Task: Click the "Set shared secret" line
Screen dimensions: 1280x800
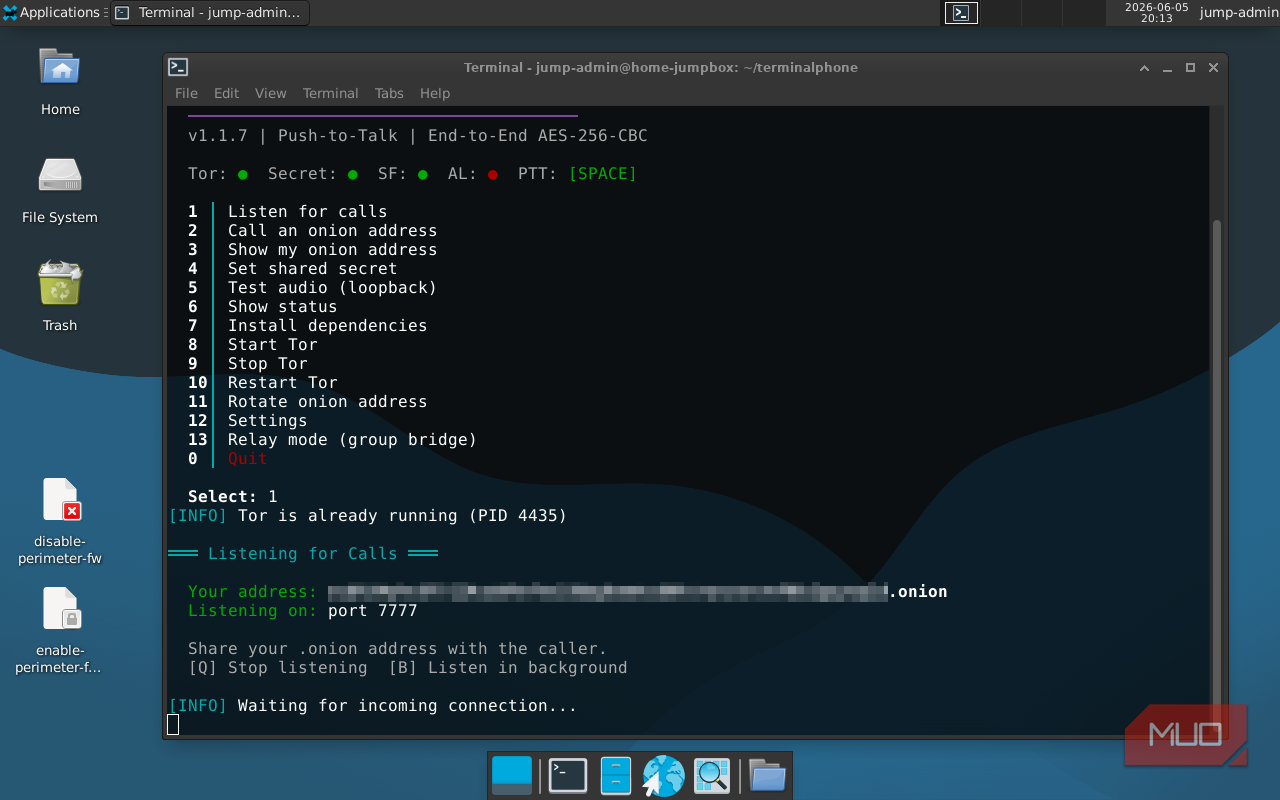Action: 312,268
